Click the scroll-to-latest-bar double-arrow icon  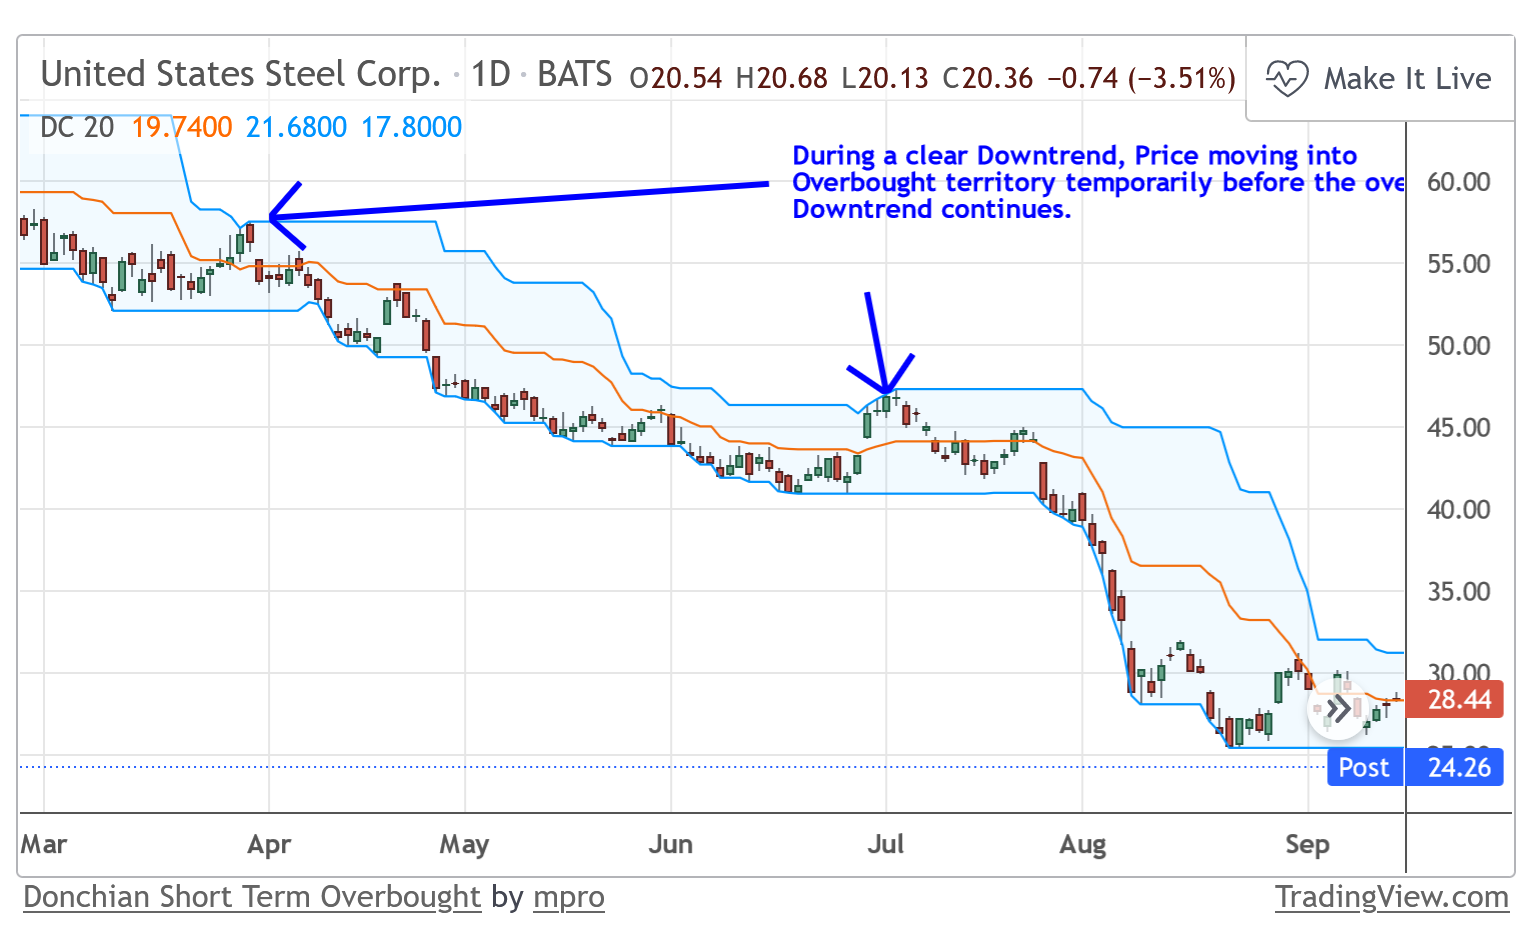point(1337,709)
